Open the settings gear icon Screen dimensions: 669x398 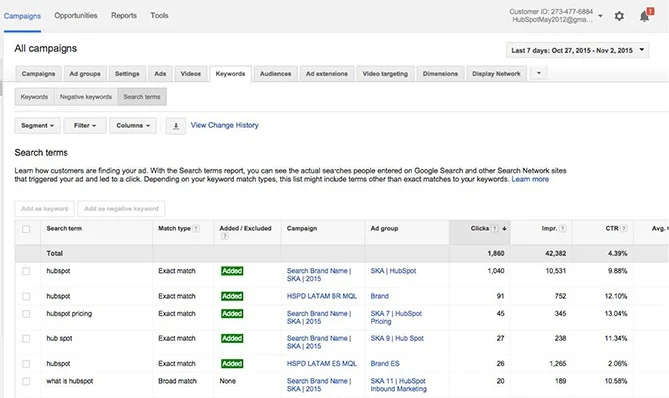pos(619,16)
